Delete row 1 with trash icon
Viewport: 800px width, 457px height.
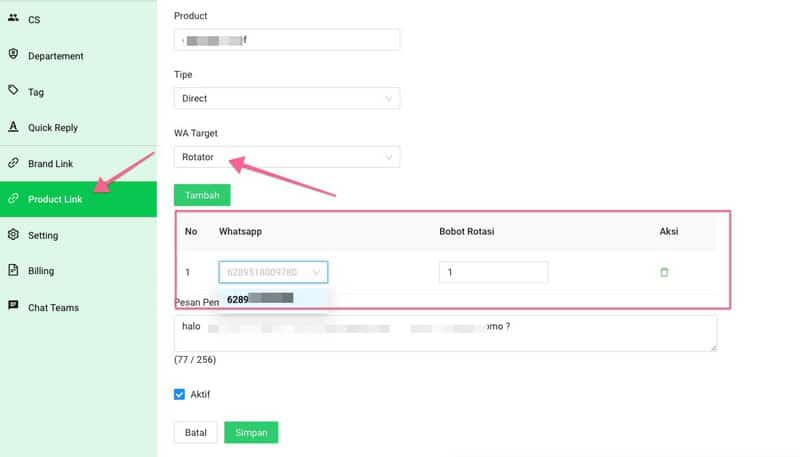(x=664, y=272)
